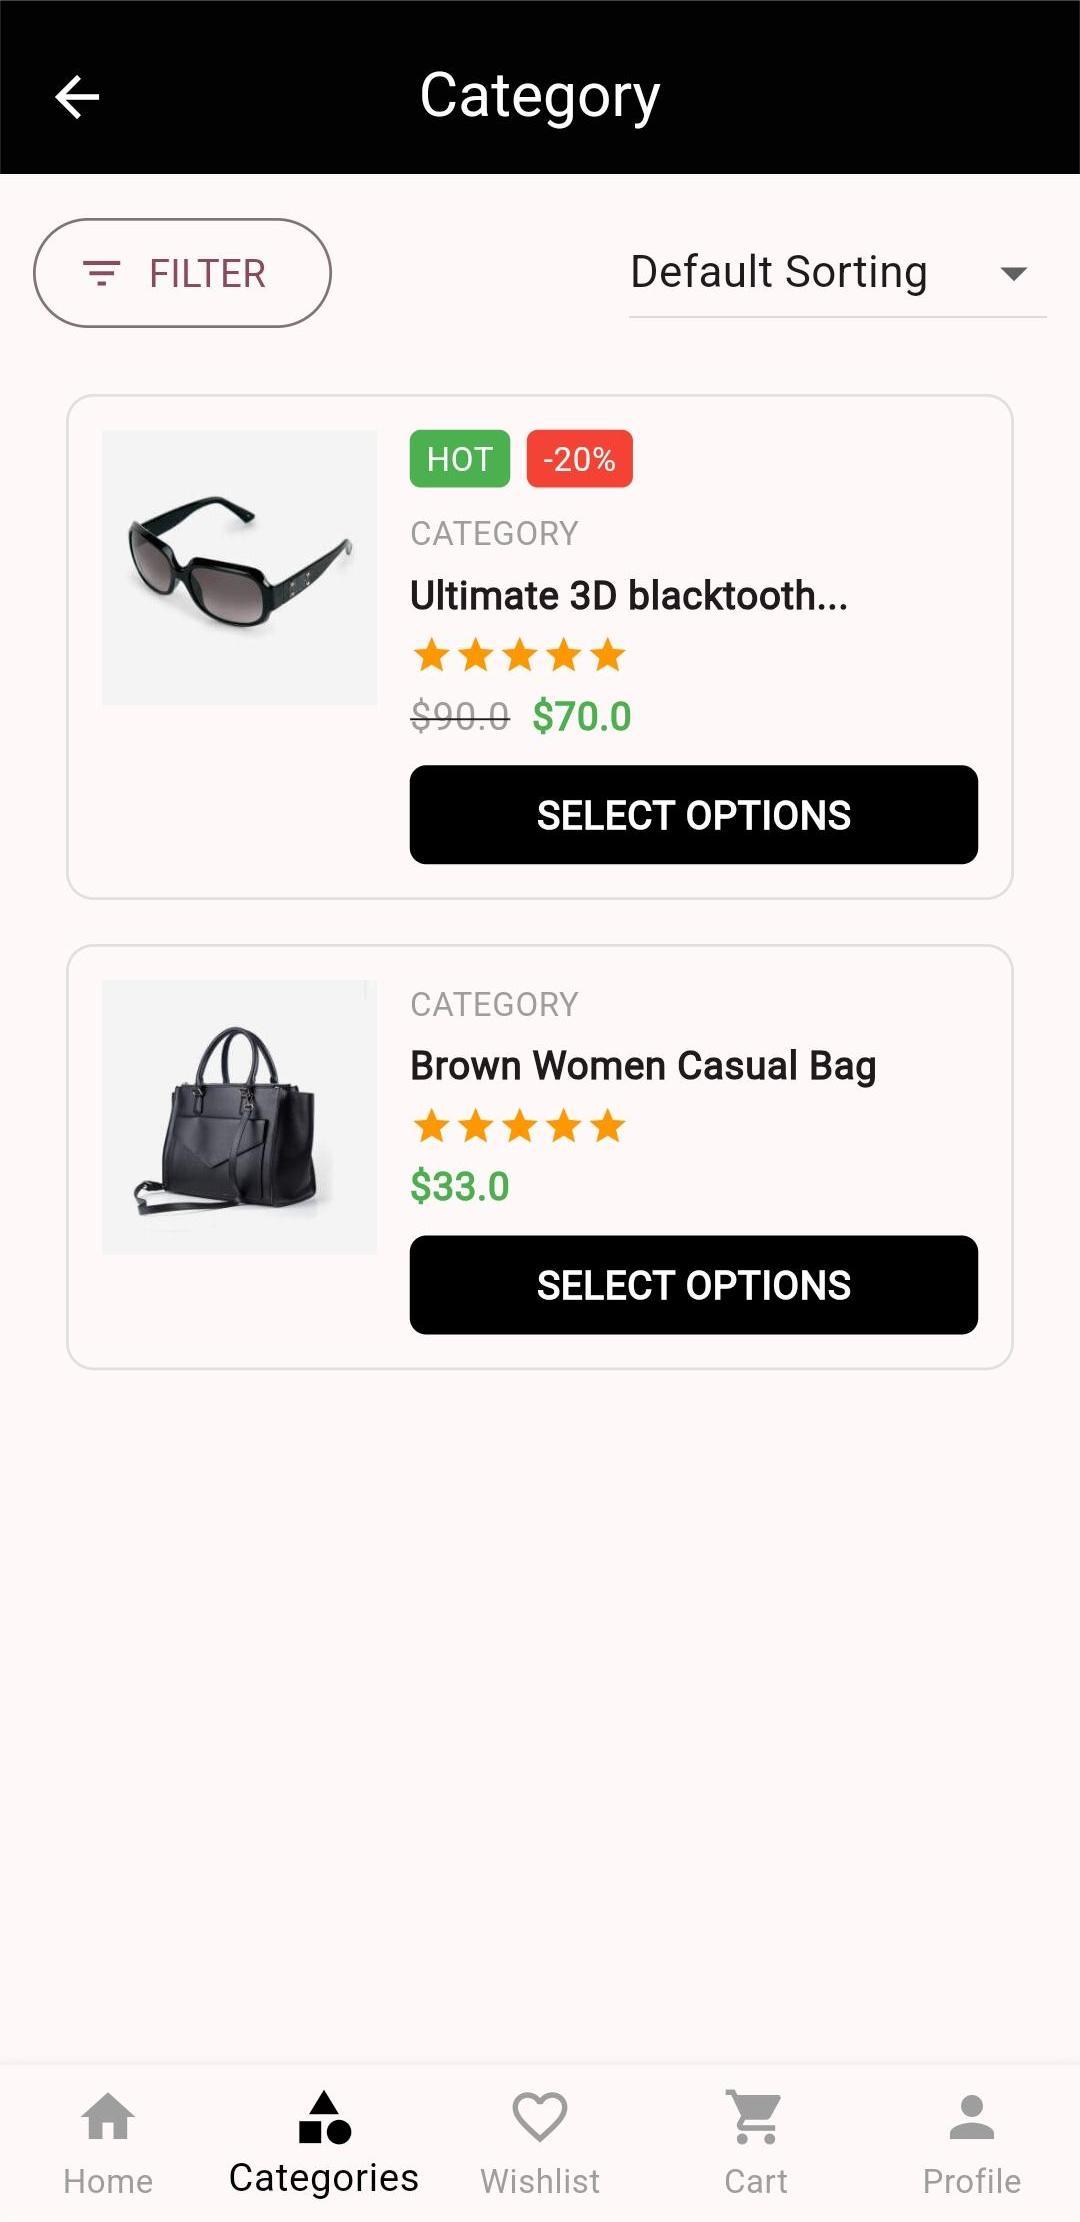Open the shopping Cart icon

point(756,2118)
